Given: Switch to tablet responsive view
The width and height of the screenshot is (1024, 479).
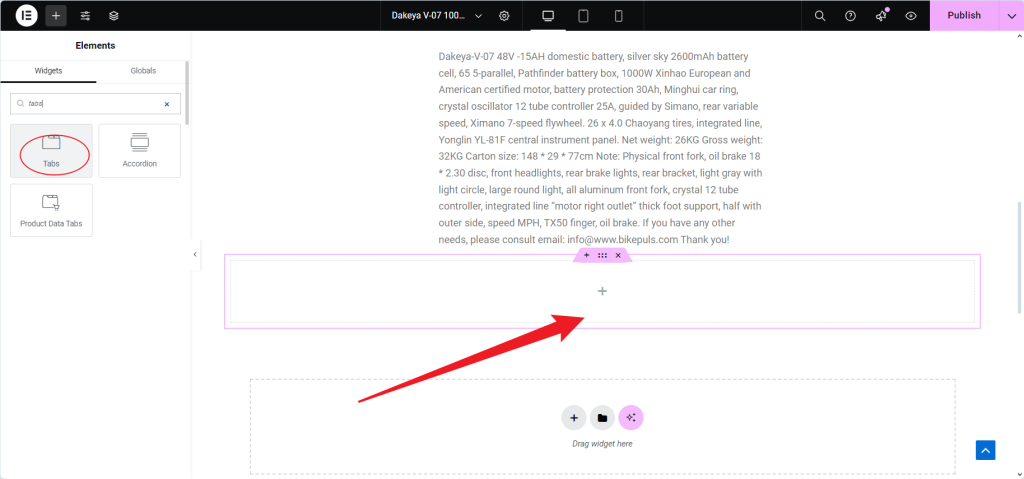Looking at the screenshot, I should 583,16.
